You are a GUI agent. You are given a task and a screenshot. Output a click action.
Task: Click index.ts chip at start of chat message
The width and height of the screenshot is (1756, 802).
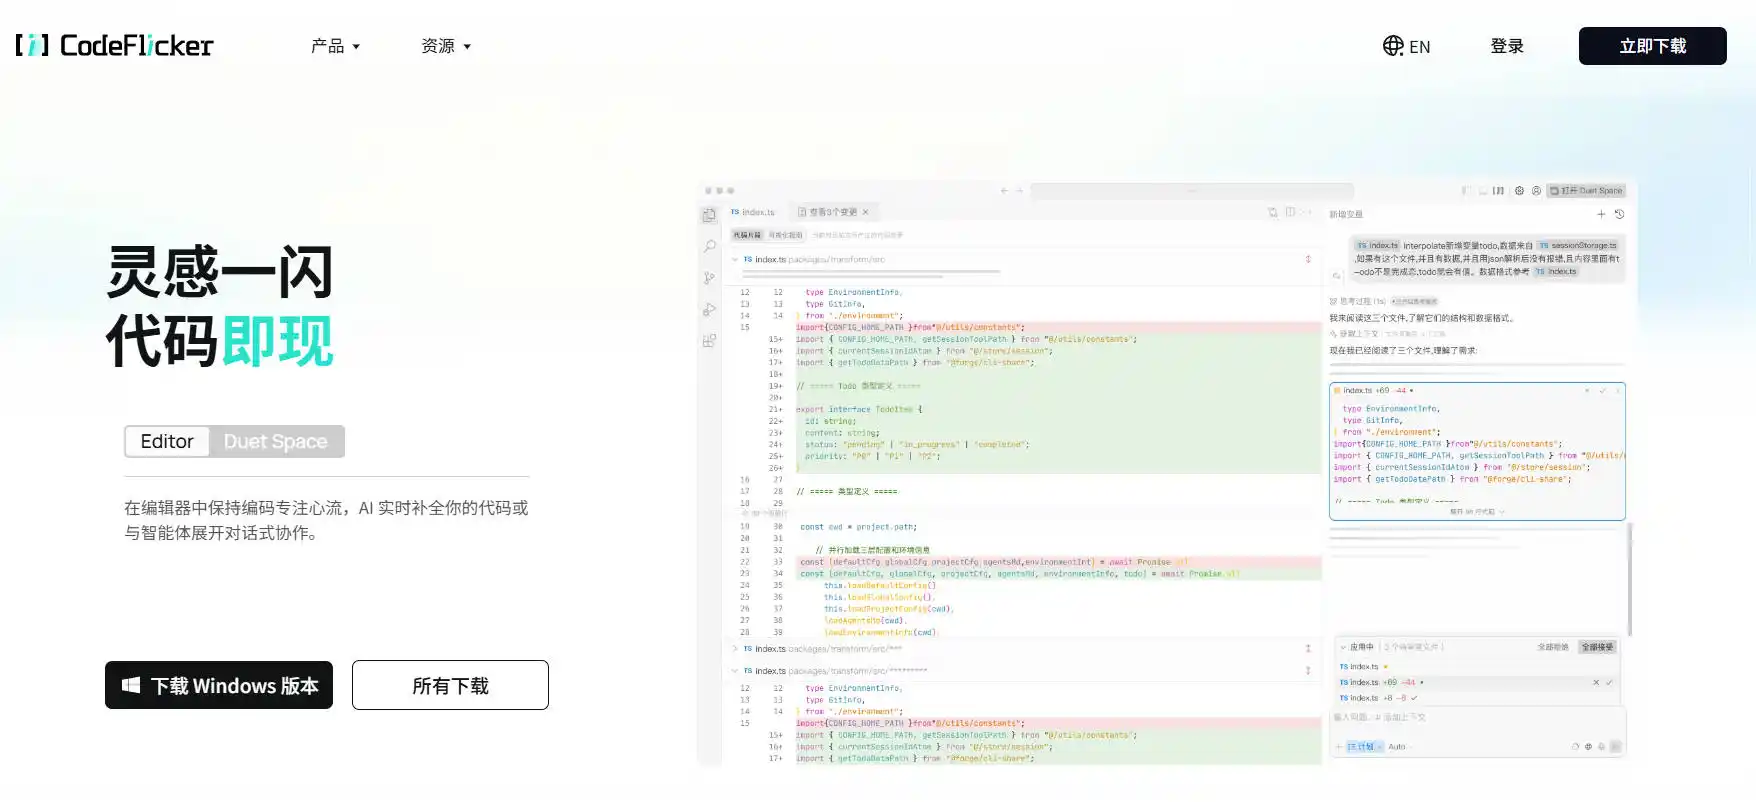click(x=1377, y=245)
